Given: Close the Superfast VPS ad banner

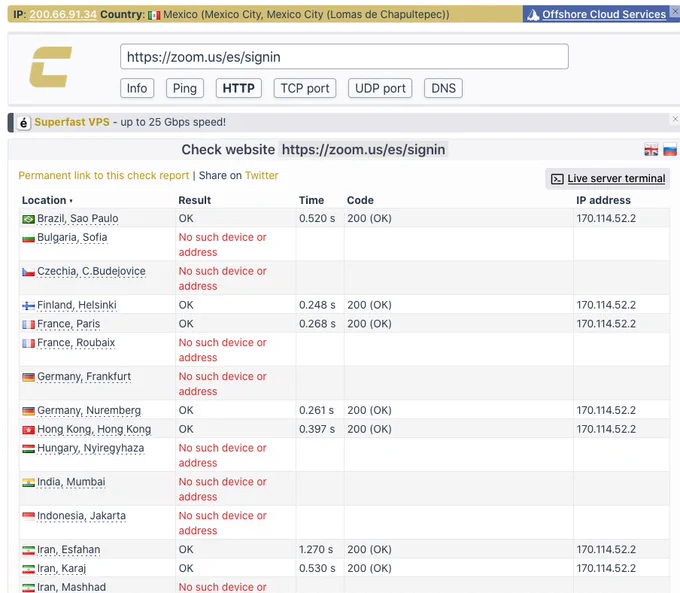Looking at the screenshot, I should [675, 119].
